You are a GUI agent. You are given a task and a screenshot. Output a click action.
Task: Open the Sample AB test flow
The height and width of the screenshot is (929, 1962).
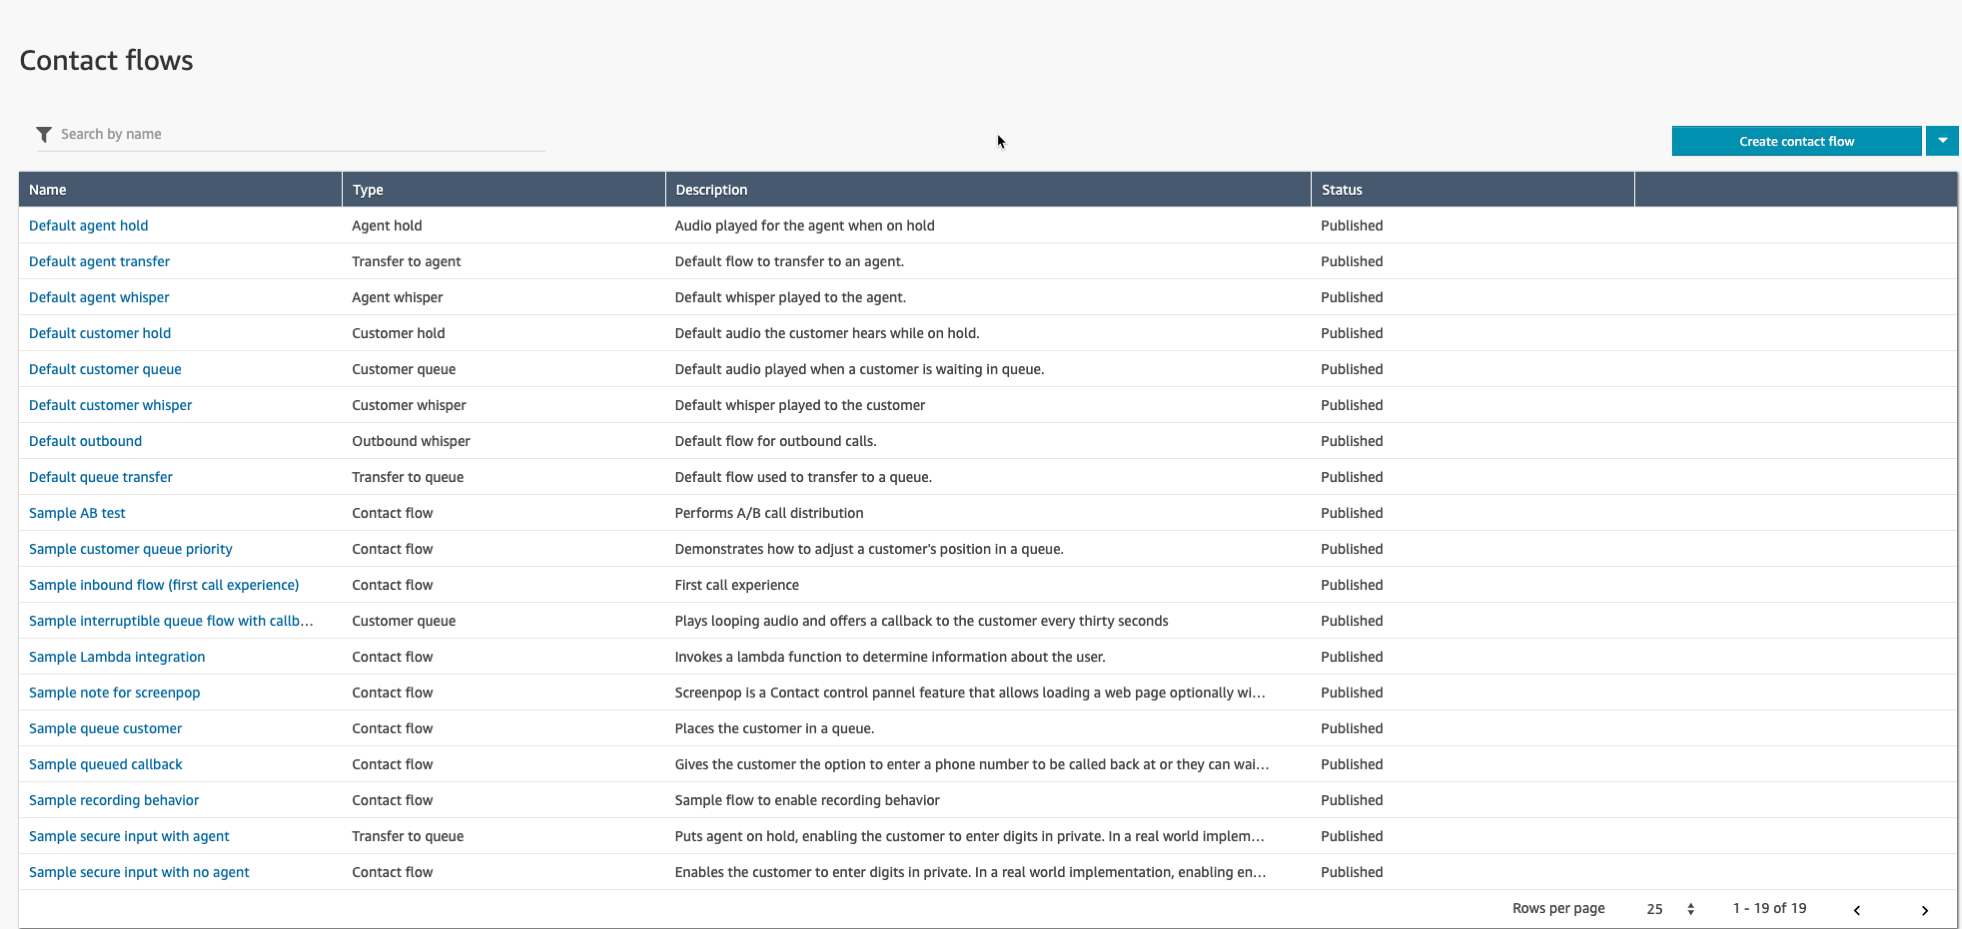pyautogui.click(x=77, y=513)
